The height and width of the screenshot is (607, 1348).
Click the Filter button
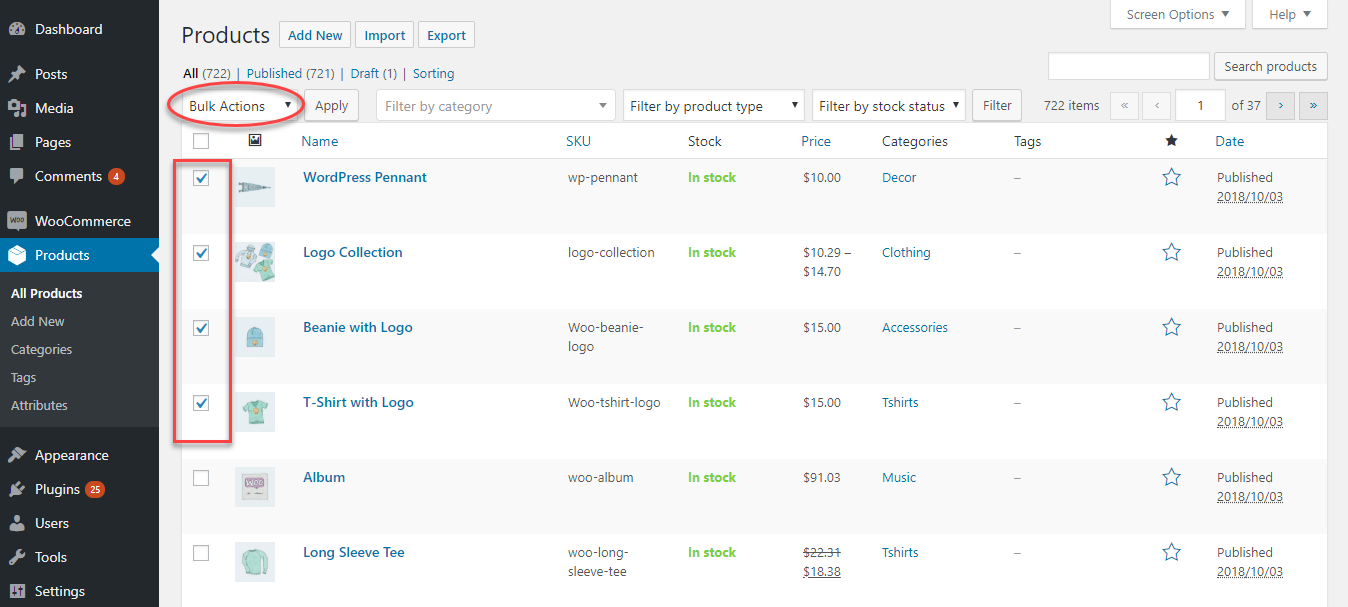[x=997, y=105]
